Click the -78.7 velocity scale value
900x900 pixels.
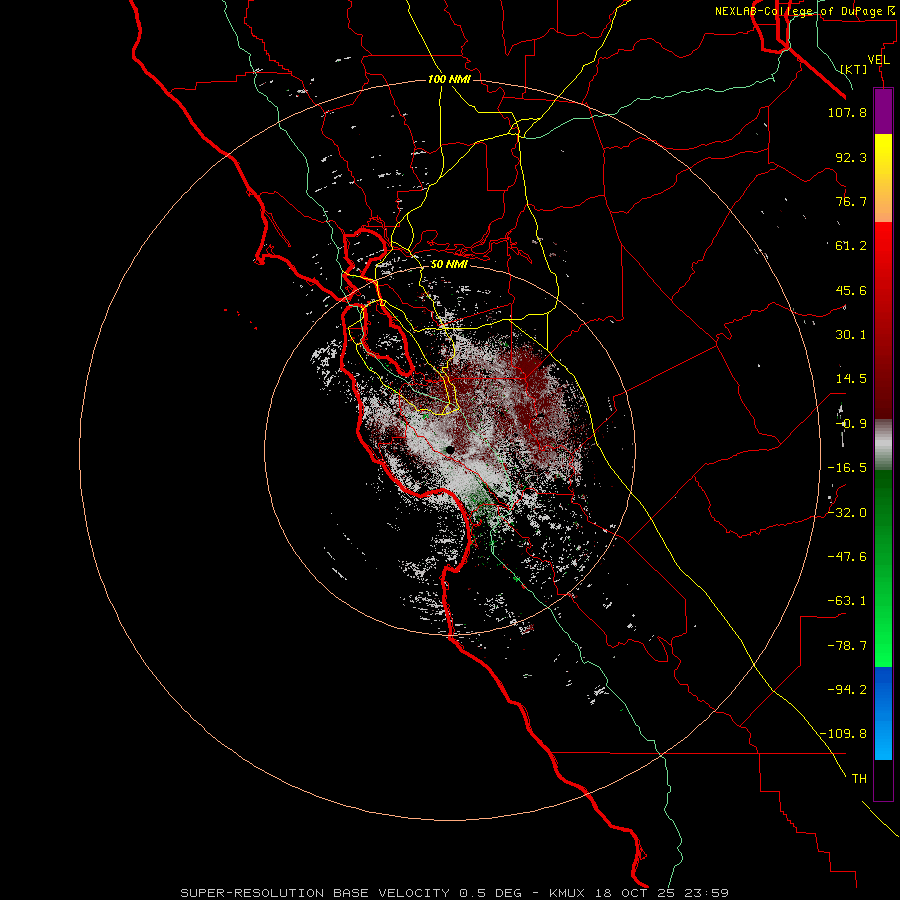coord(847,646)
